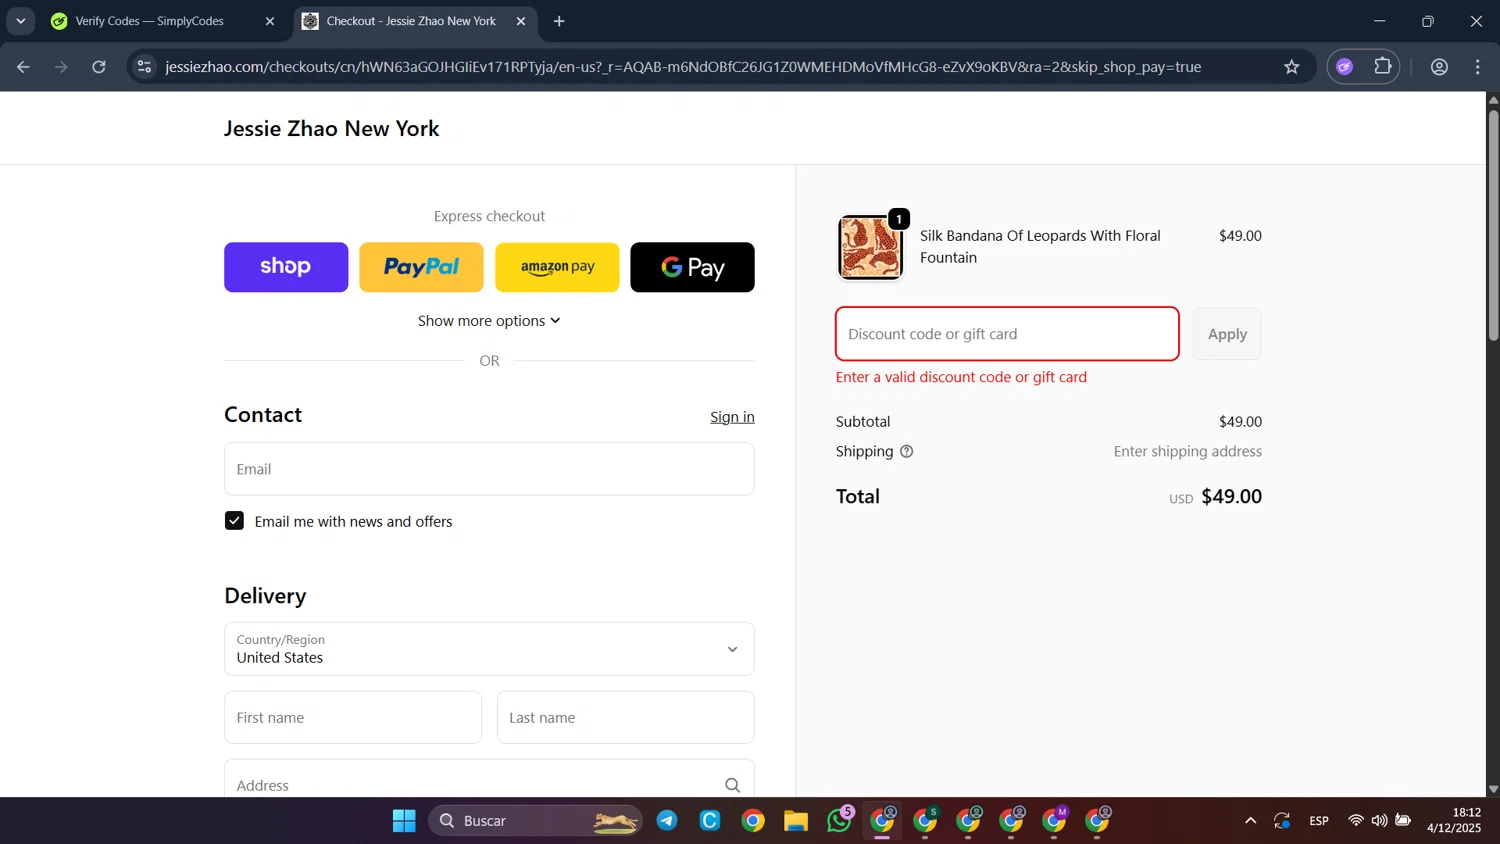This screenshot has width=1500, height=844.
Task: Click the Jessie Zhao New York store name
Action: pyautogui.click(x=332, y=128)
